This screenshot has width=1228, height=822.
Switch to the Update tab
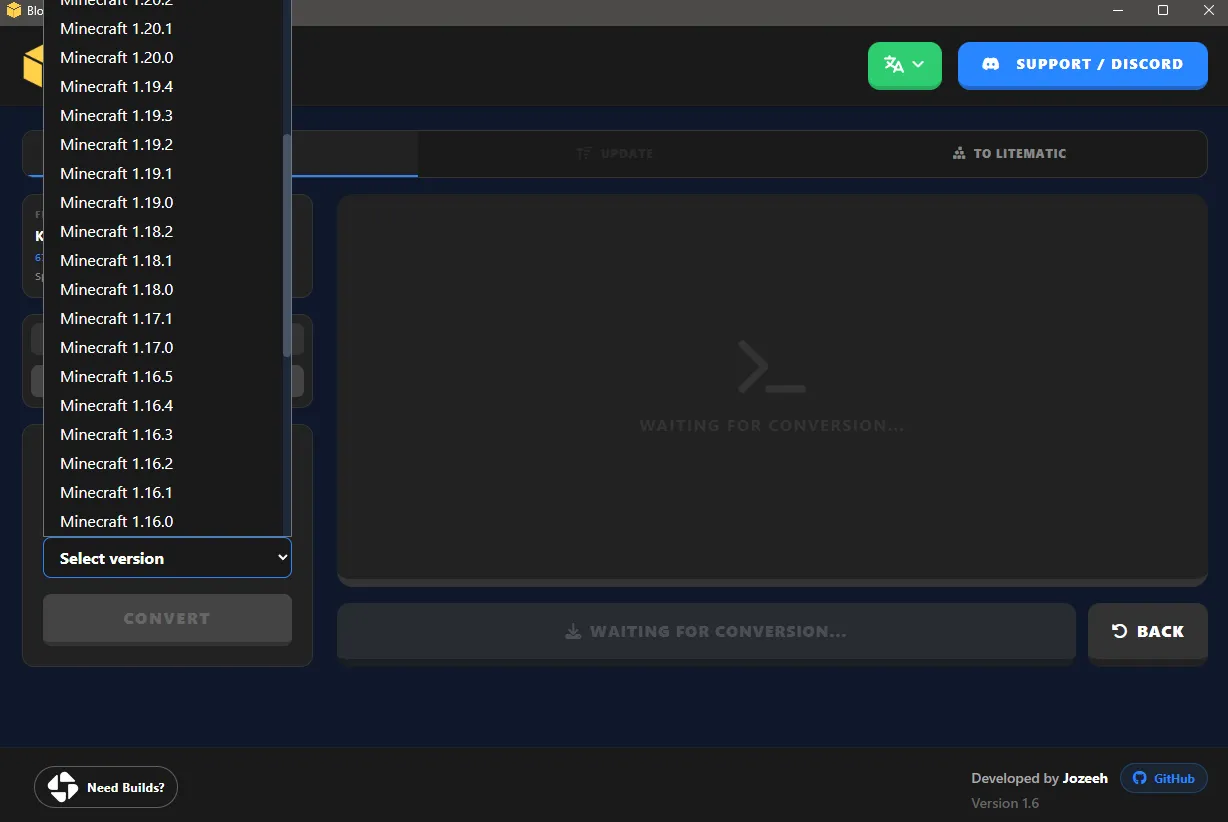pos(615,154)
